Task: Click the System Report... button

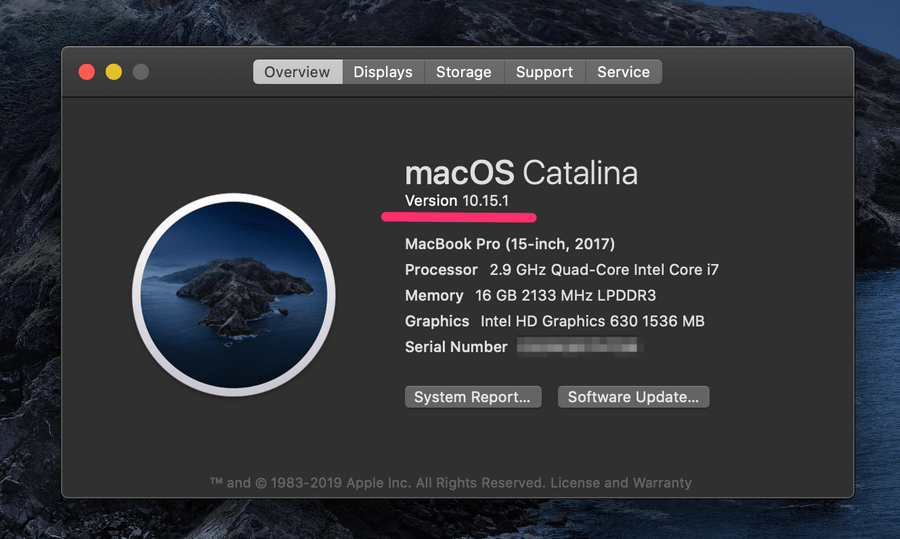Action: 473,397
